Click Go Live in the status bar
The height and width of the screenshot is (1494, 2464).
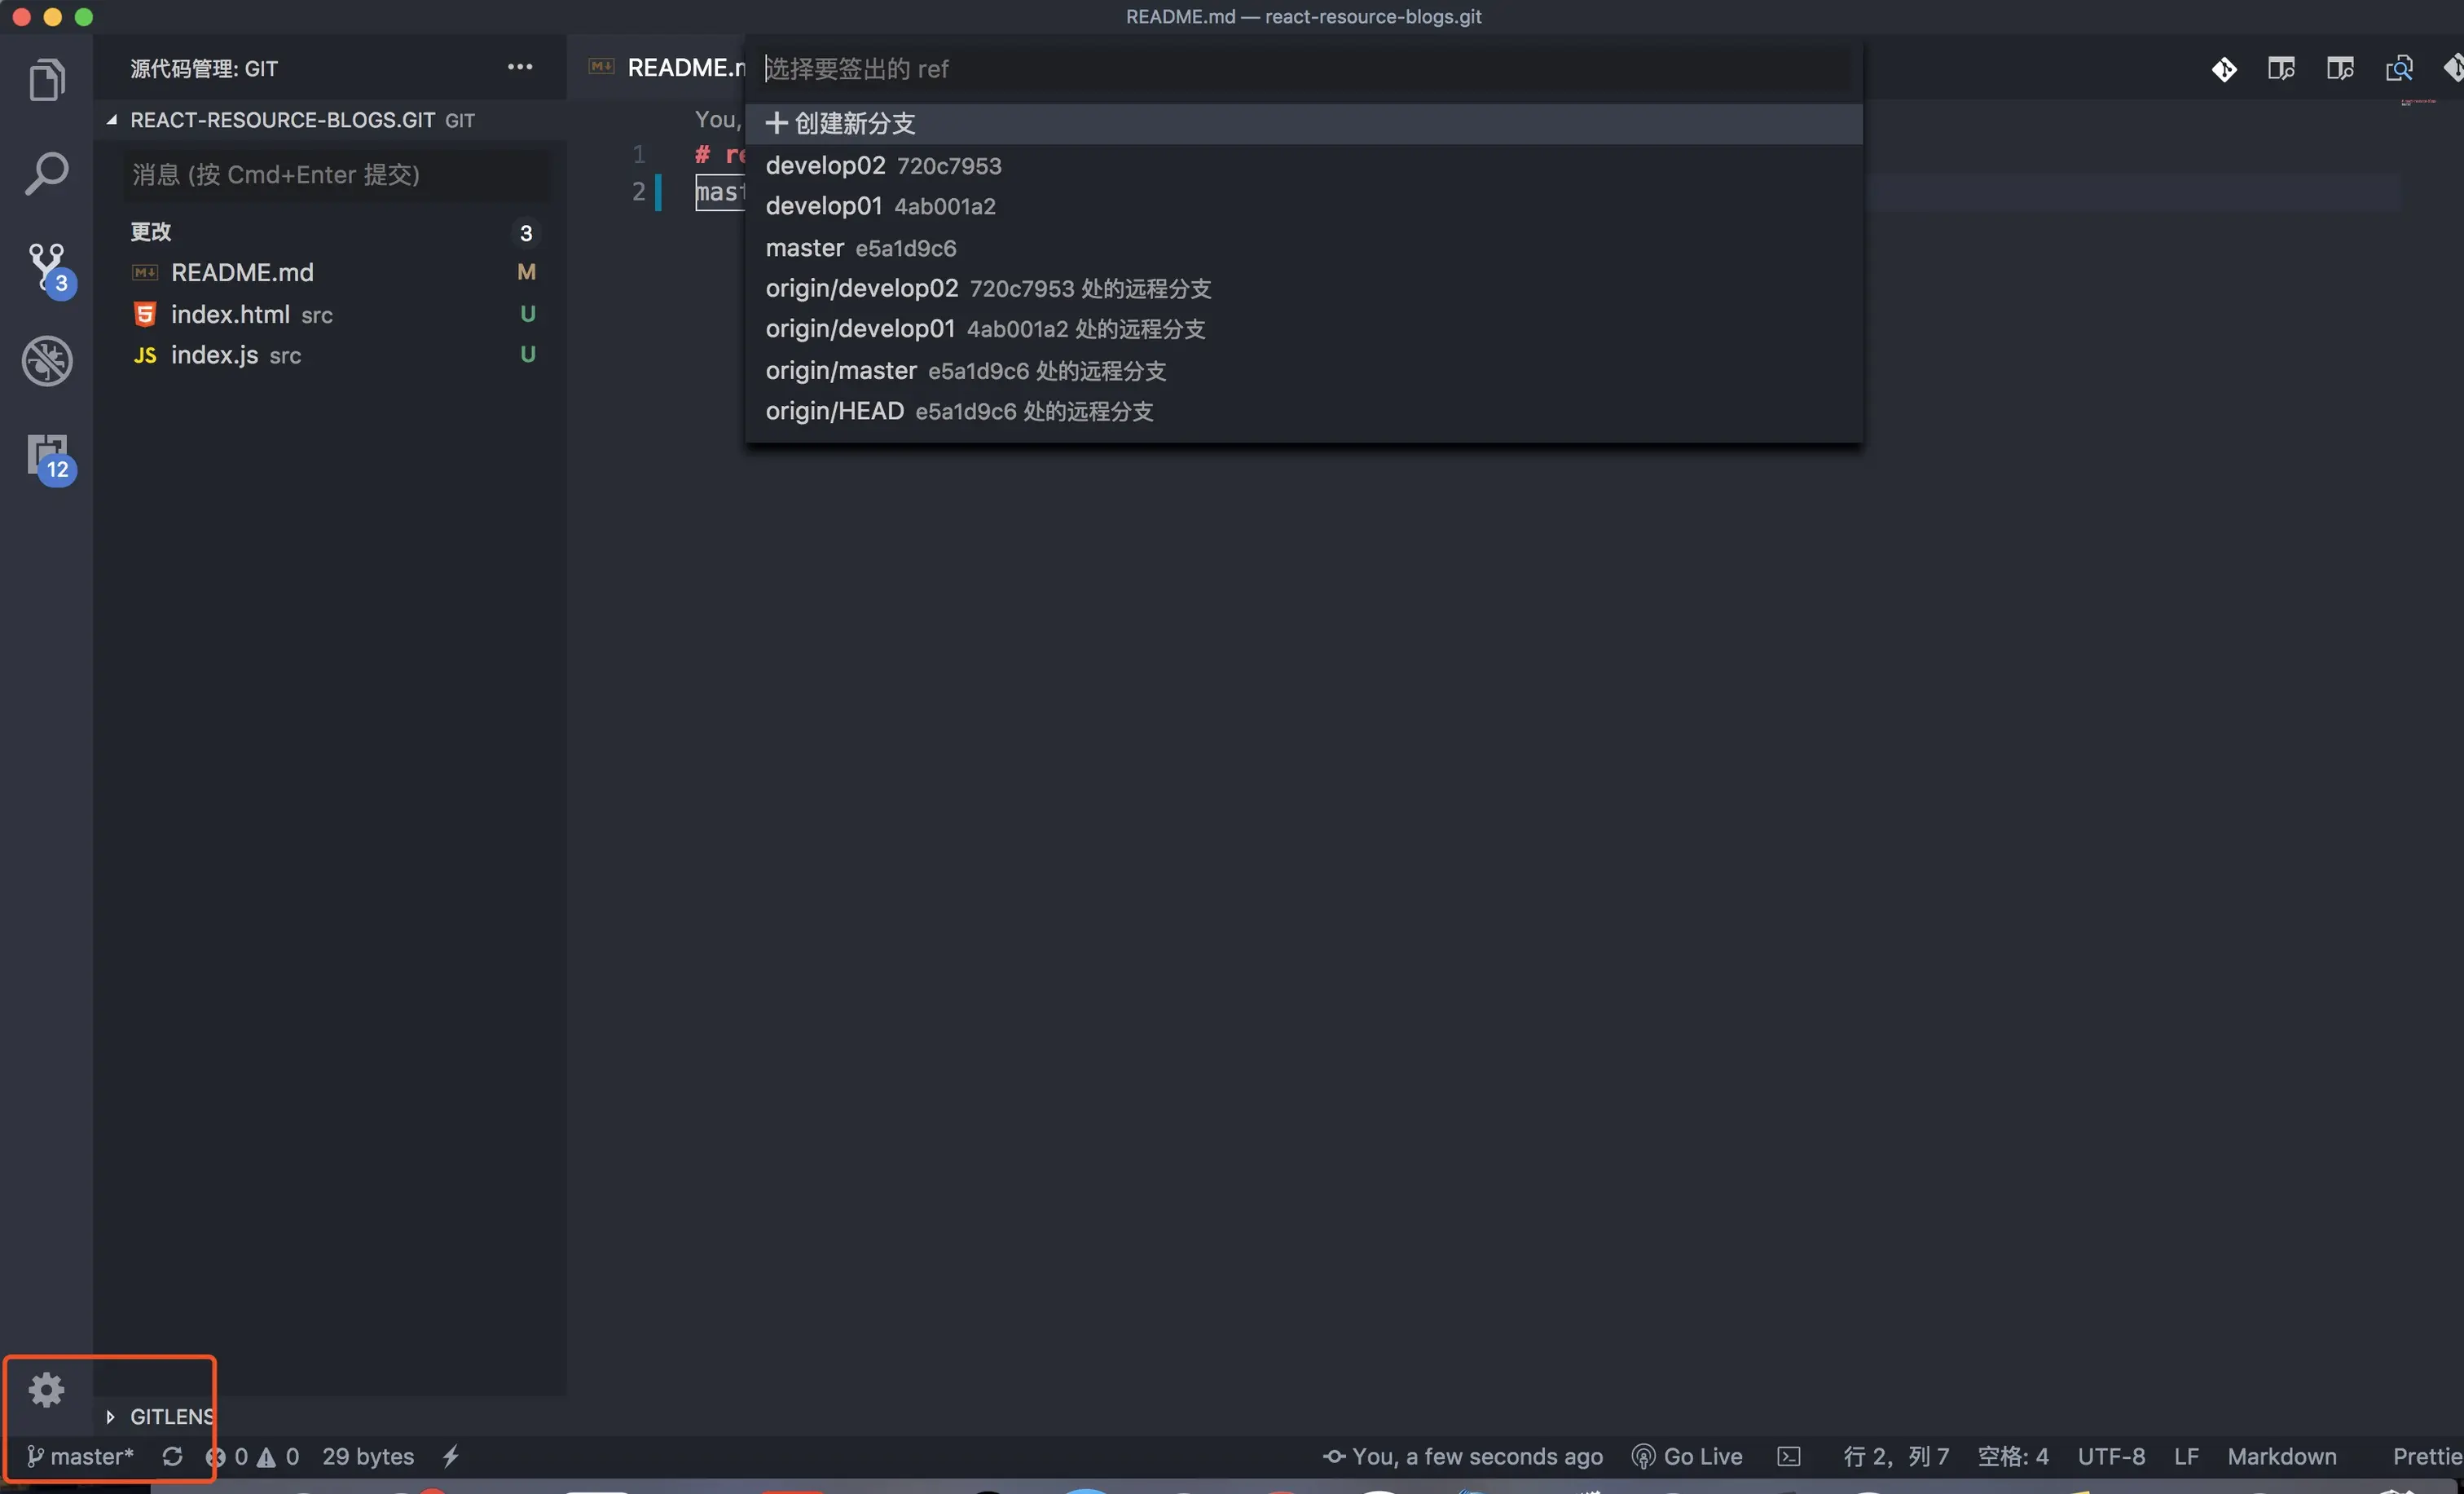click(x=1688, y=1456)
